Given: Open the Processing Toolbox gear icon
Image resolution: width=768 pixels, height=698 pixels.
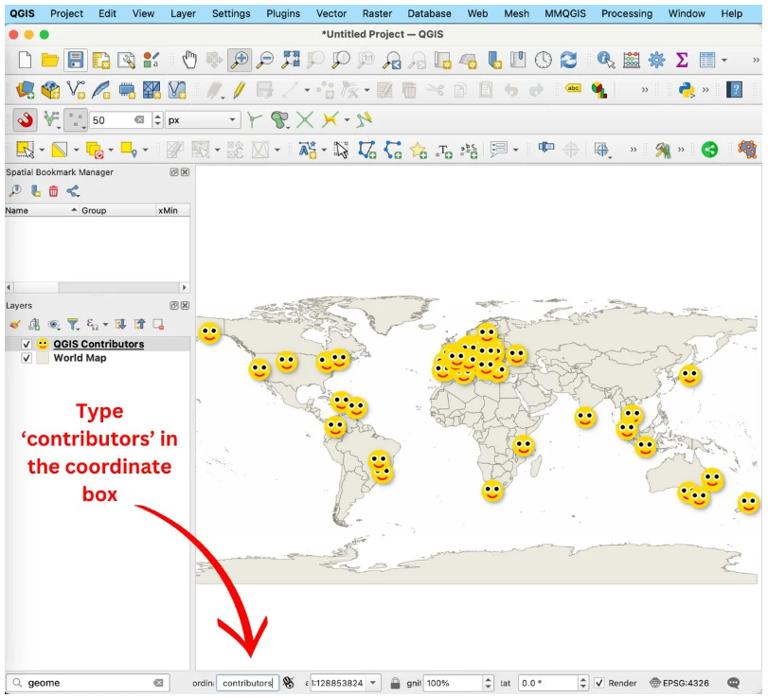Looking at the screenshot, I should point(657,60).
